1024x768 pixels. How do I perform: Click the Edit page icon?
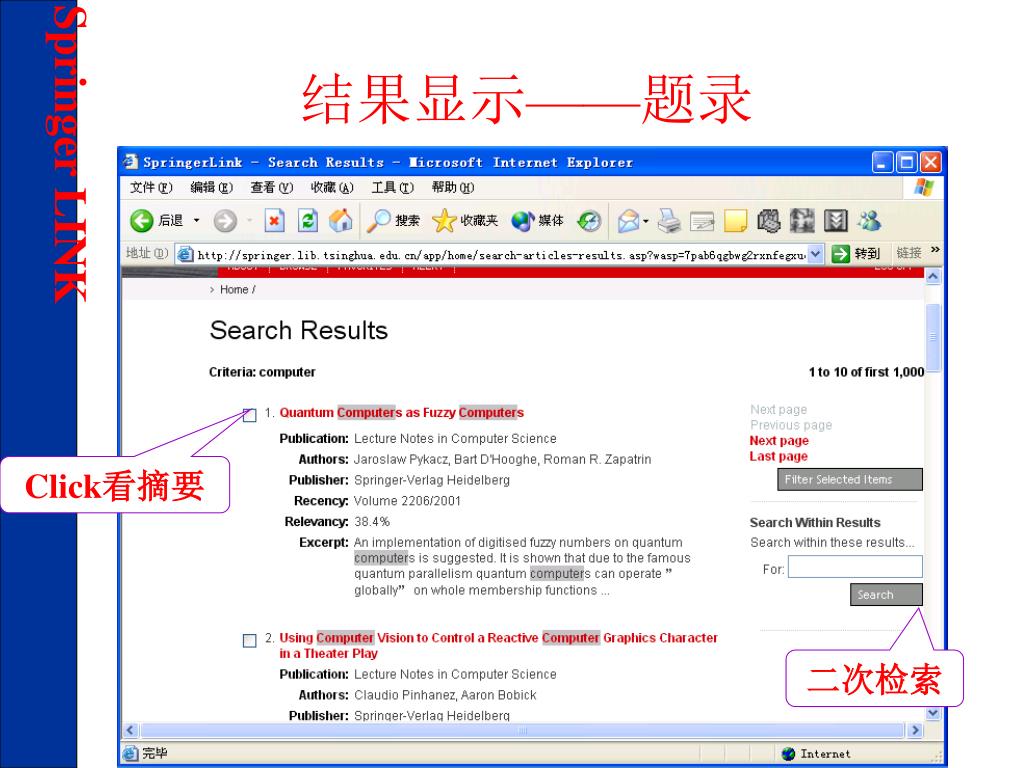pyautogui.click(x=702, y=221)
